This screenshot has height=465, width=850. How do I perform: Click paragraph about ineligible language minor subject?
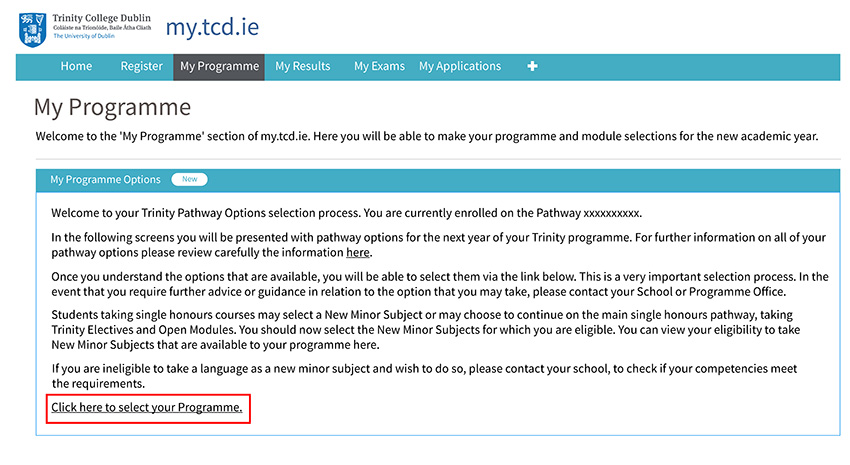coord(424,376)
